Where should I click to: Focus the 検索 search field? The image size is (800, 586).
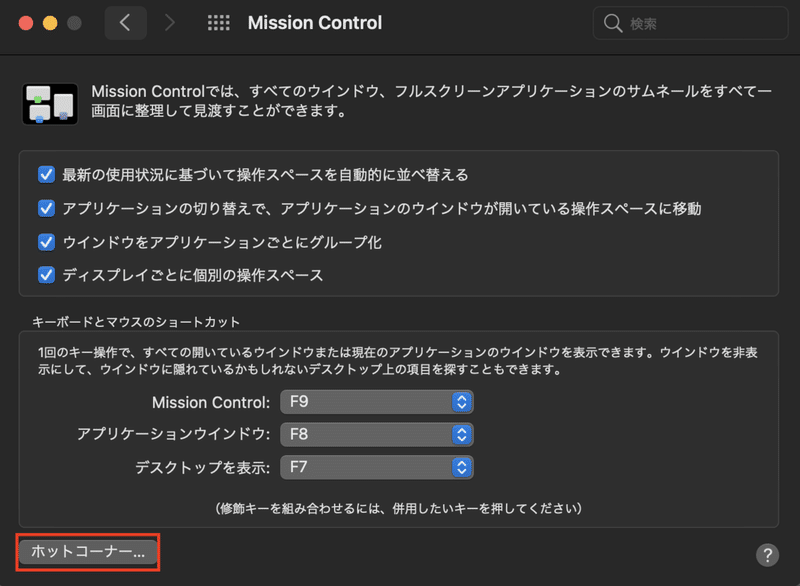pyautogui.click(x=690, y=23)
